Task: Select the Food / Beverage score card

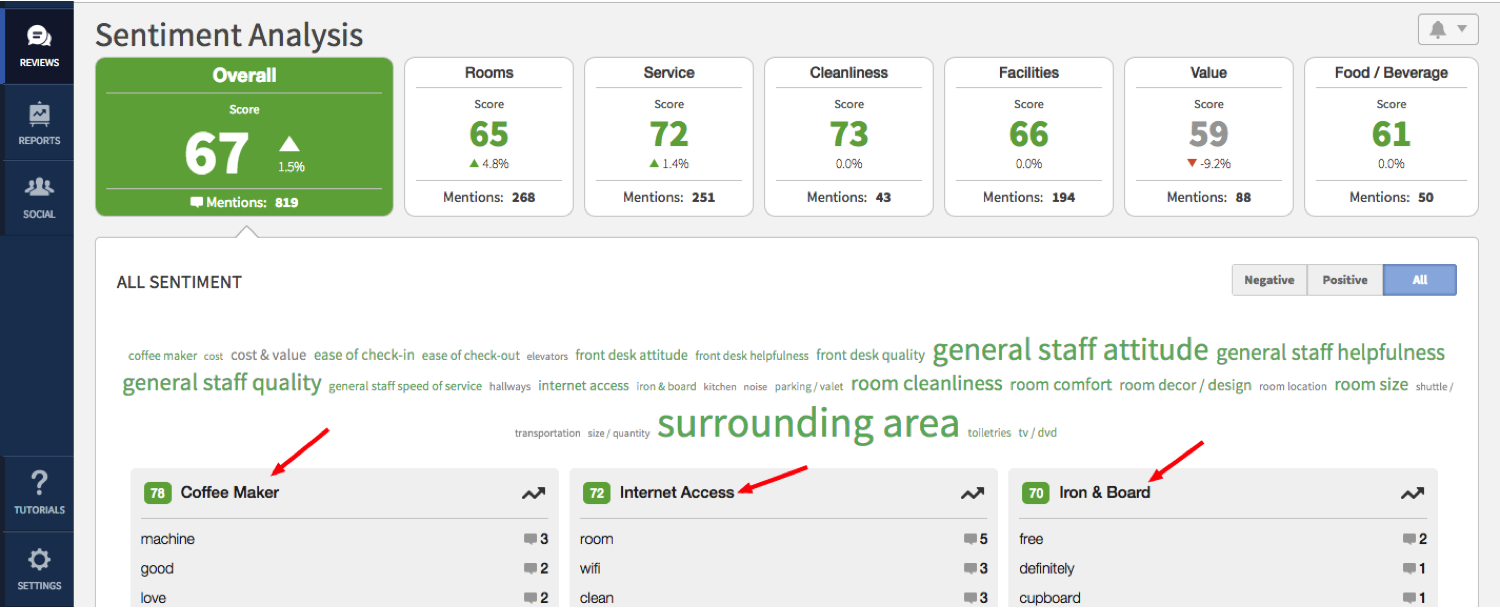Action: point(1391,137)
